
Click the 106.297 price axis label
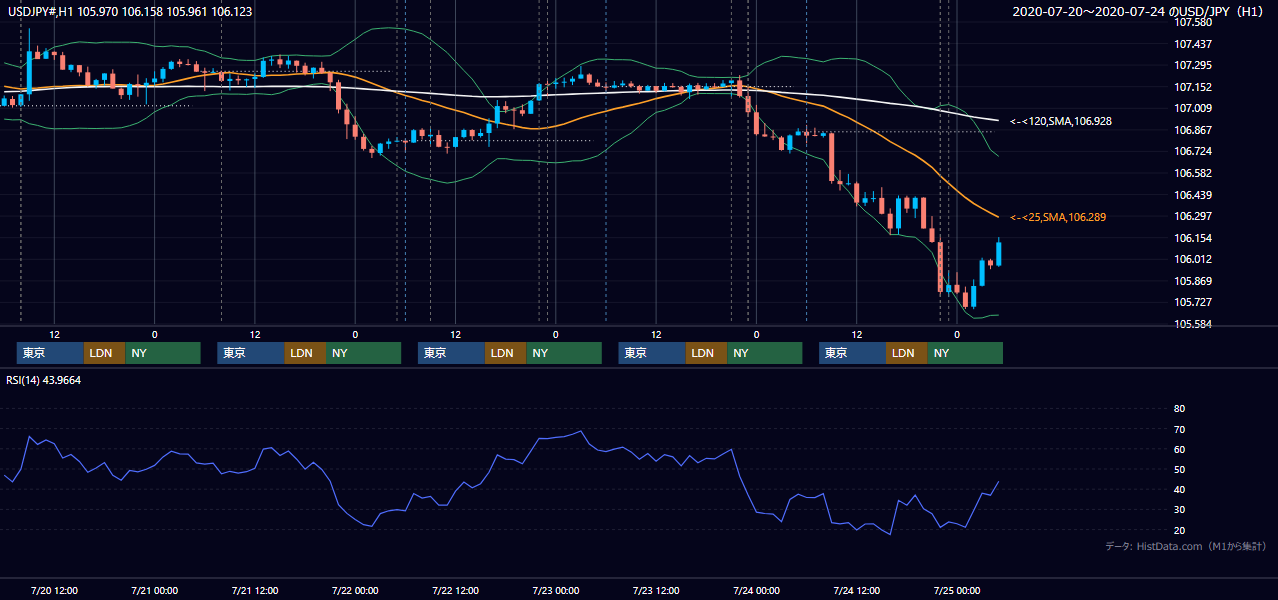(1192, 216)
